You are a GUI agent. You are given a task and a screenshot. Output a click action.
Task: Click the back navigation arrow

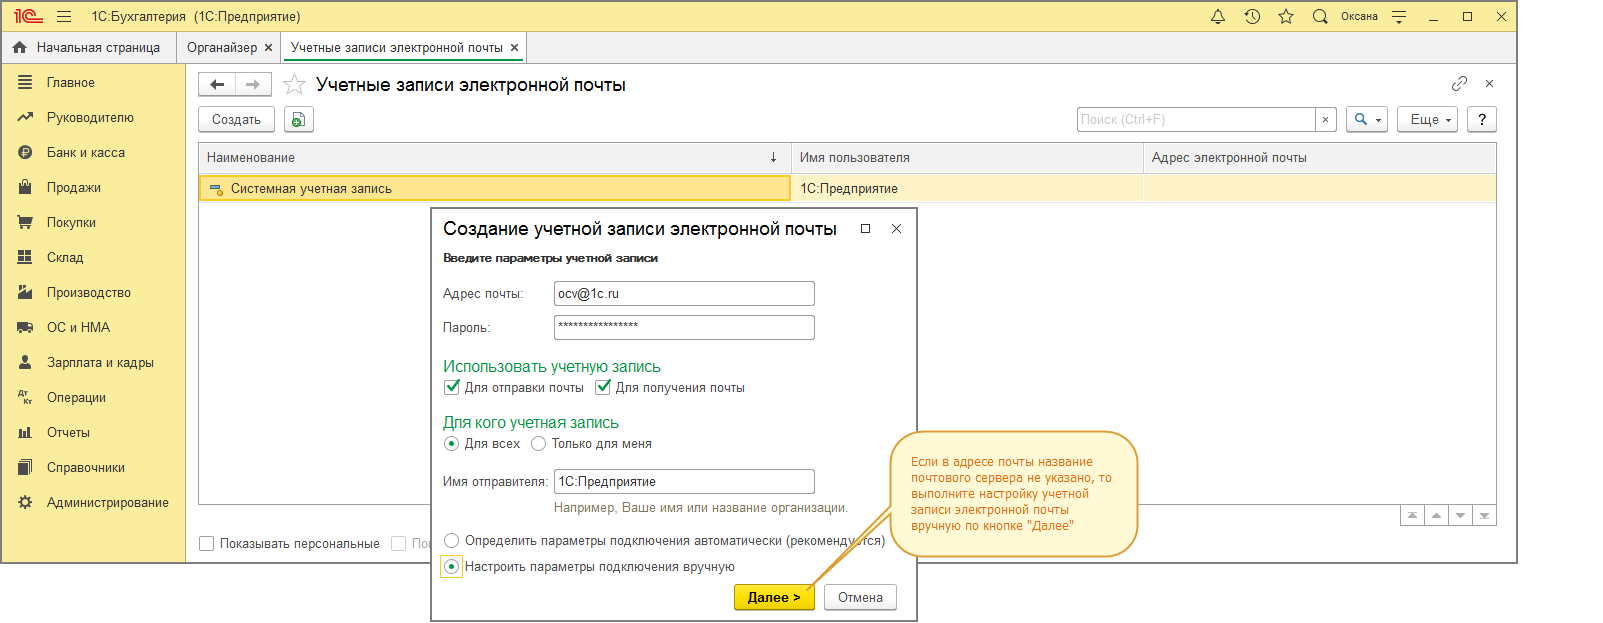[217, 85]
